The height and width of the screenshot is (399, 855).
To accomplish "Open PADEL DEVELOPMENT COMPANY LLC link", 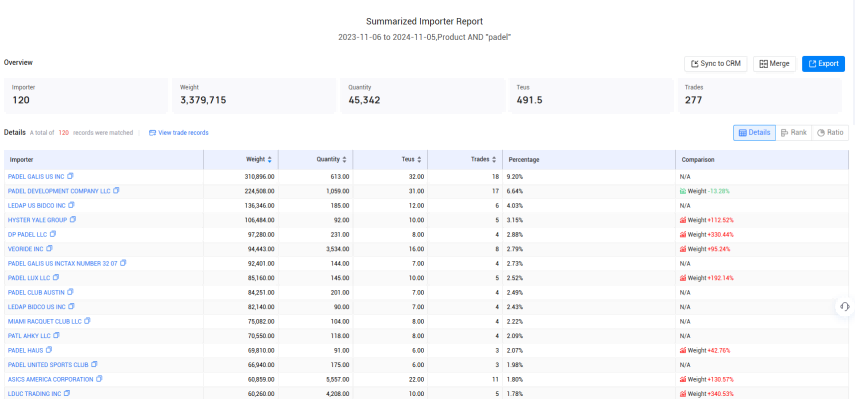I will 59,191.
